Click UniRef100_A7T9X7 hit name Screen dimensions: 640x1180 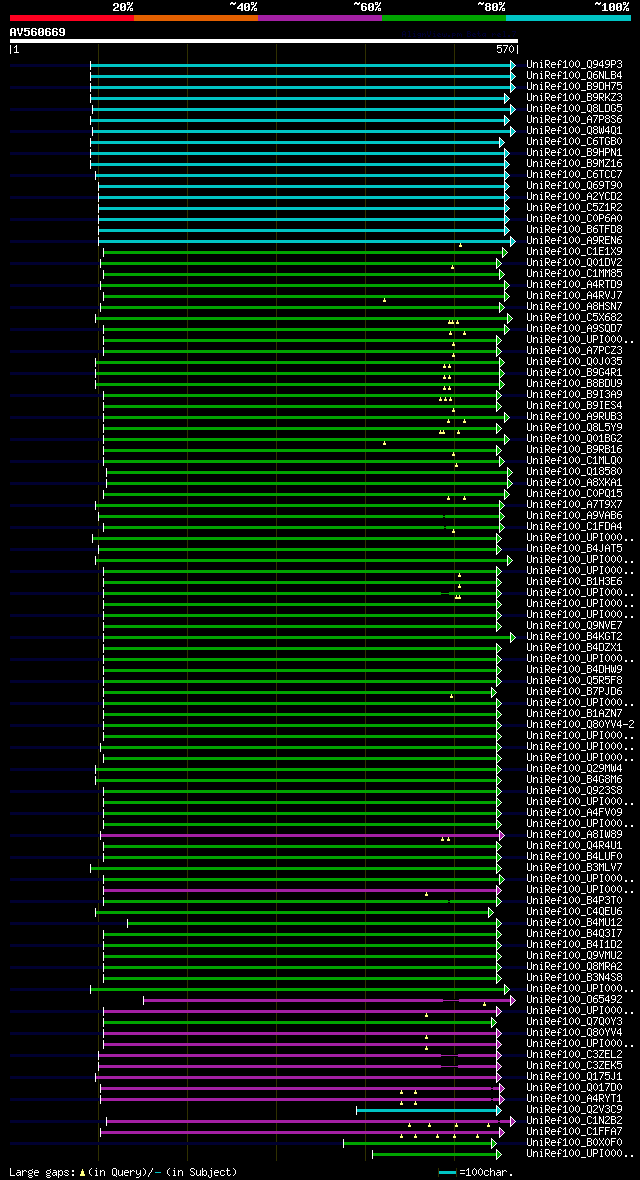tap(574, 504)
